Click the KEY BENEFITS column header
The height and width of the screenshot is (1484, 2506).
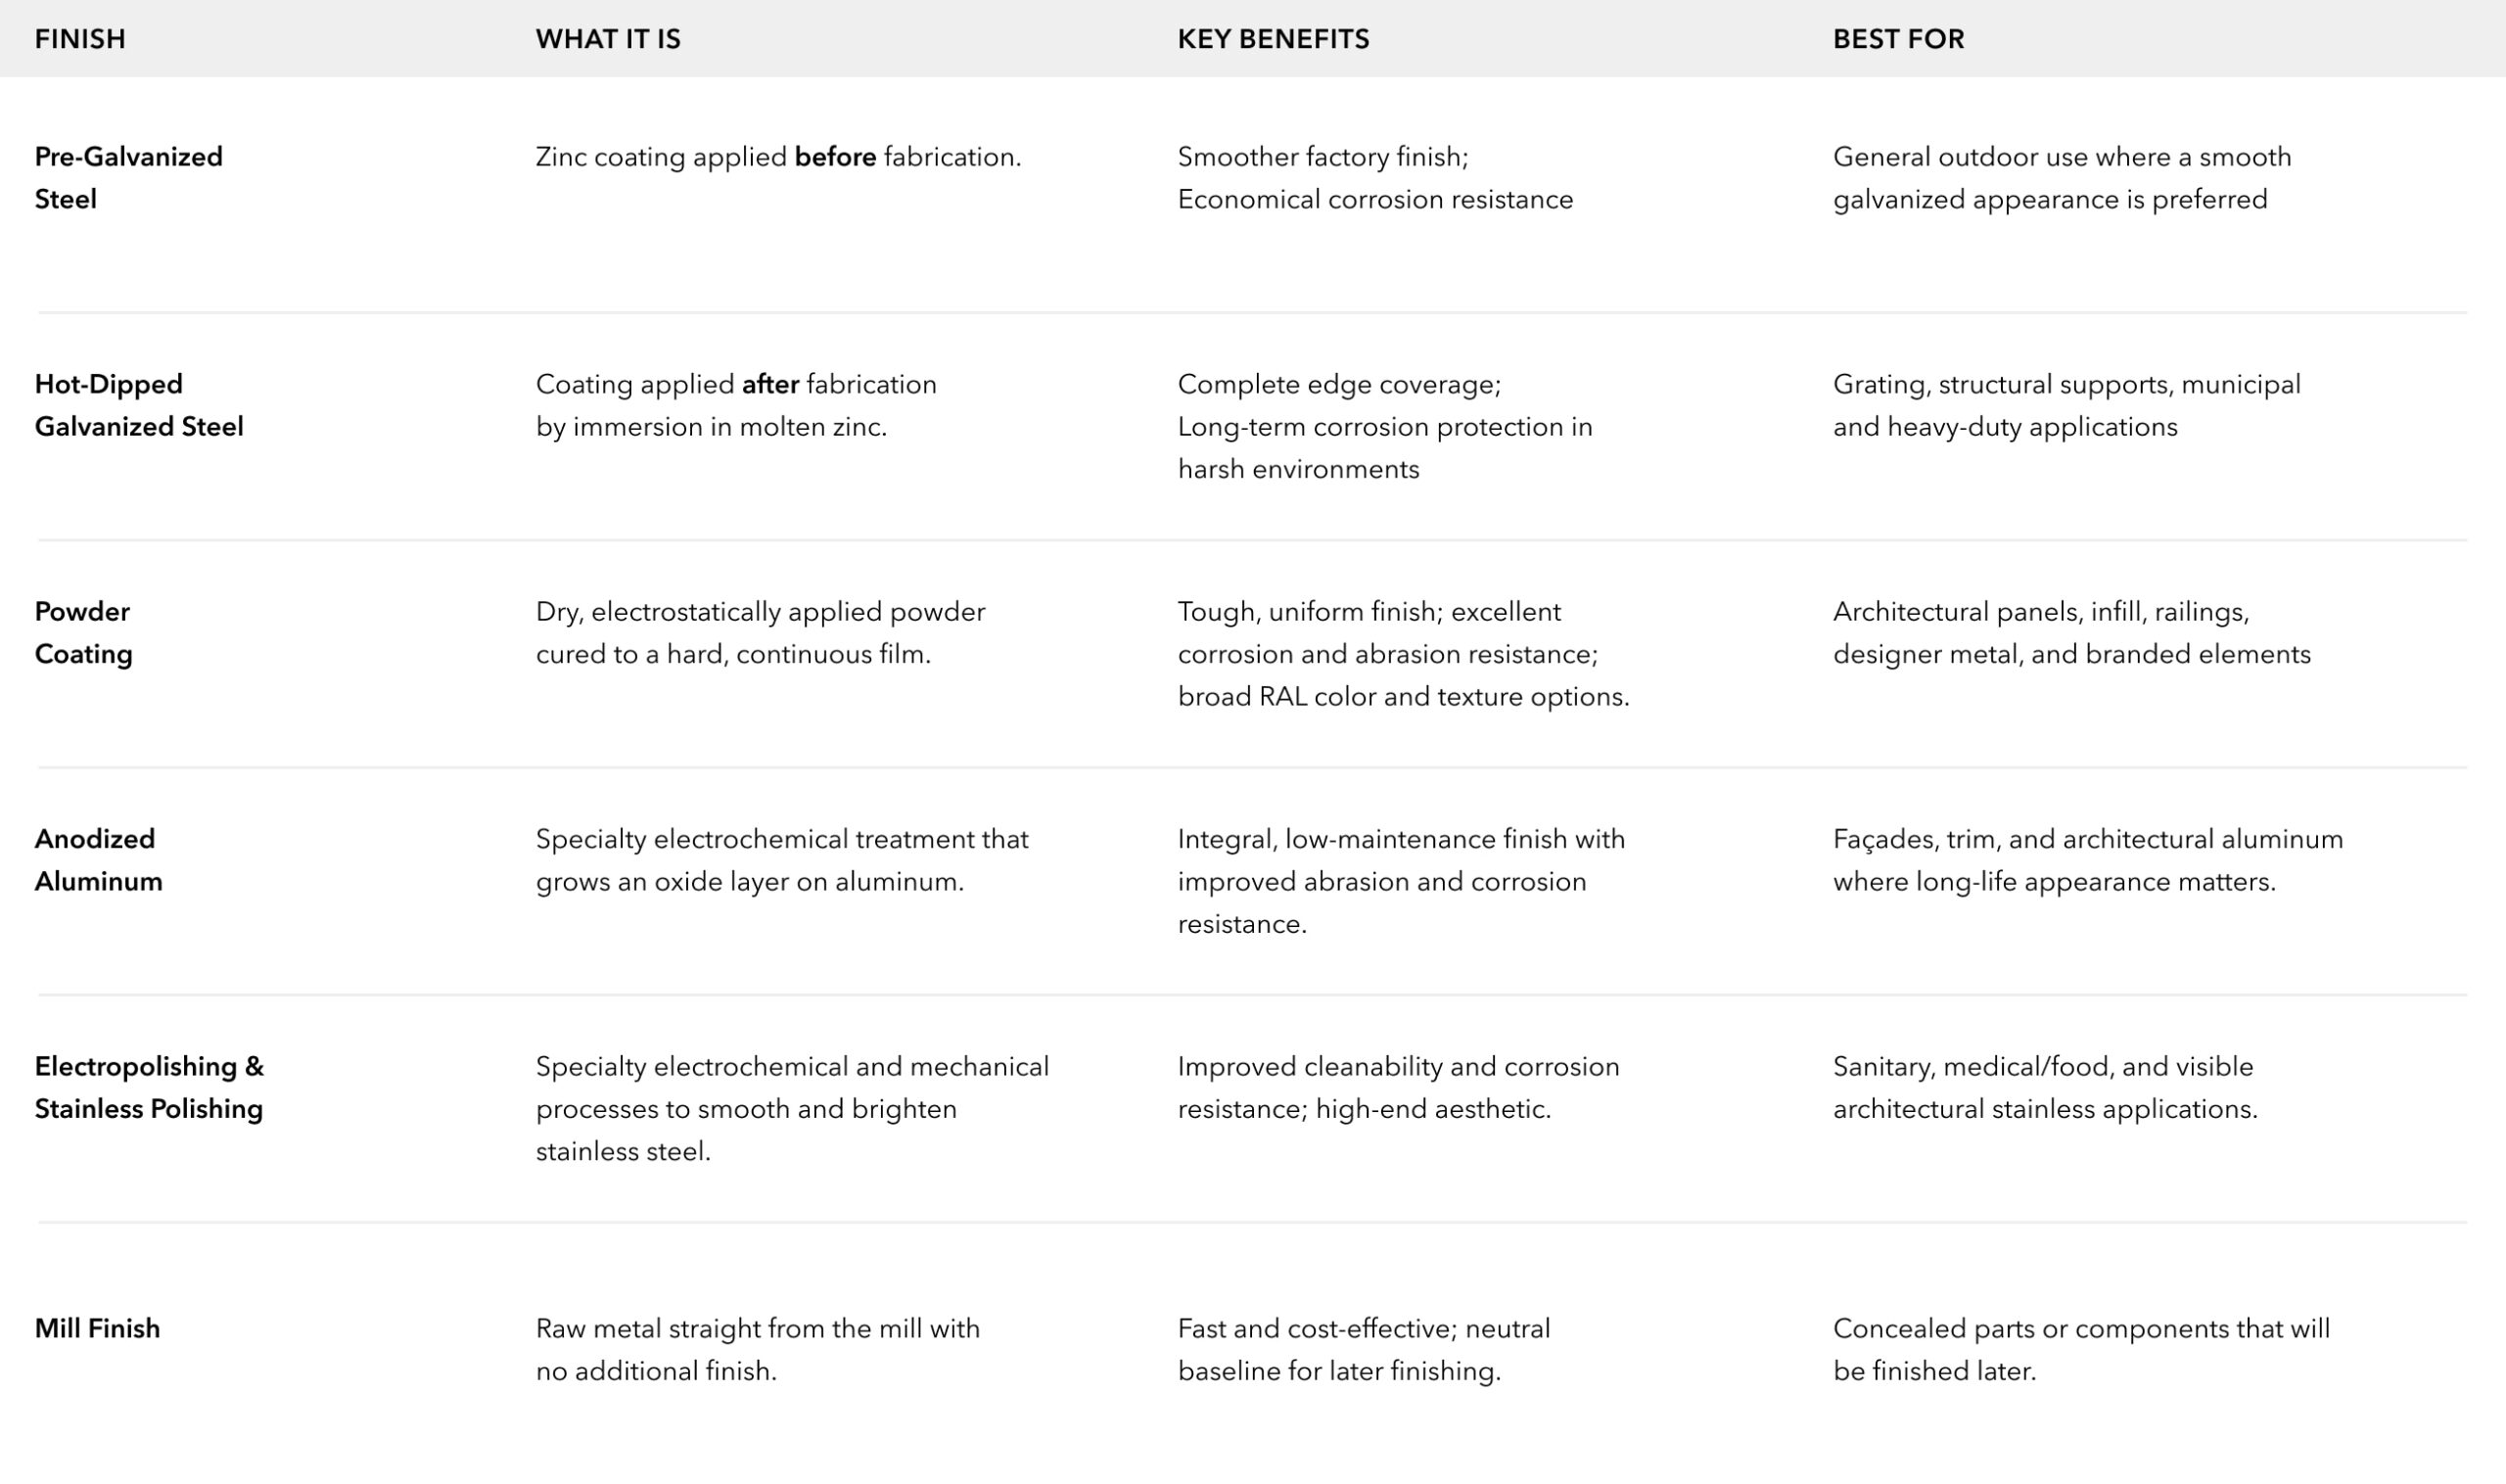[1273, 39]
